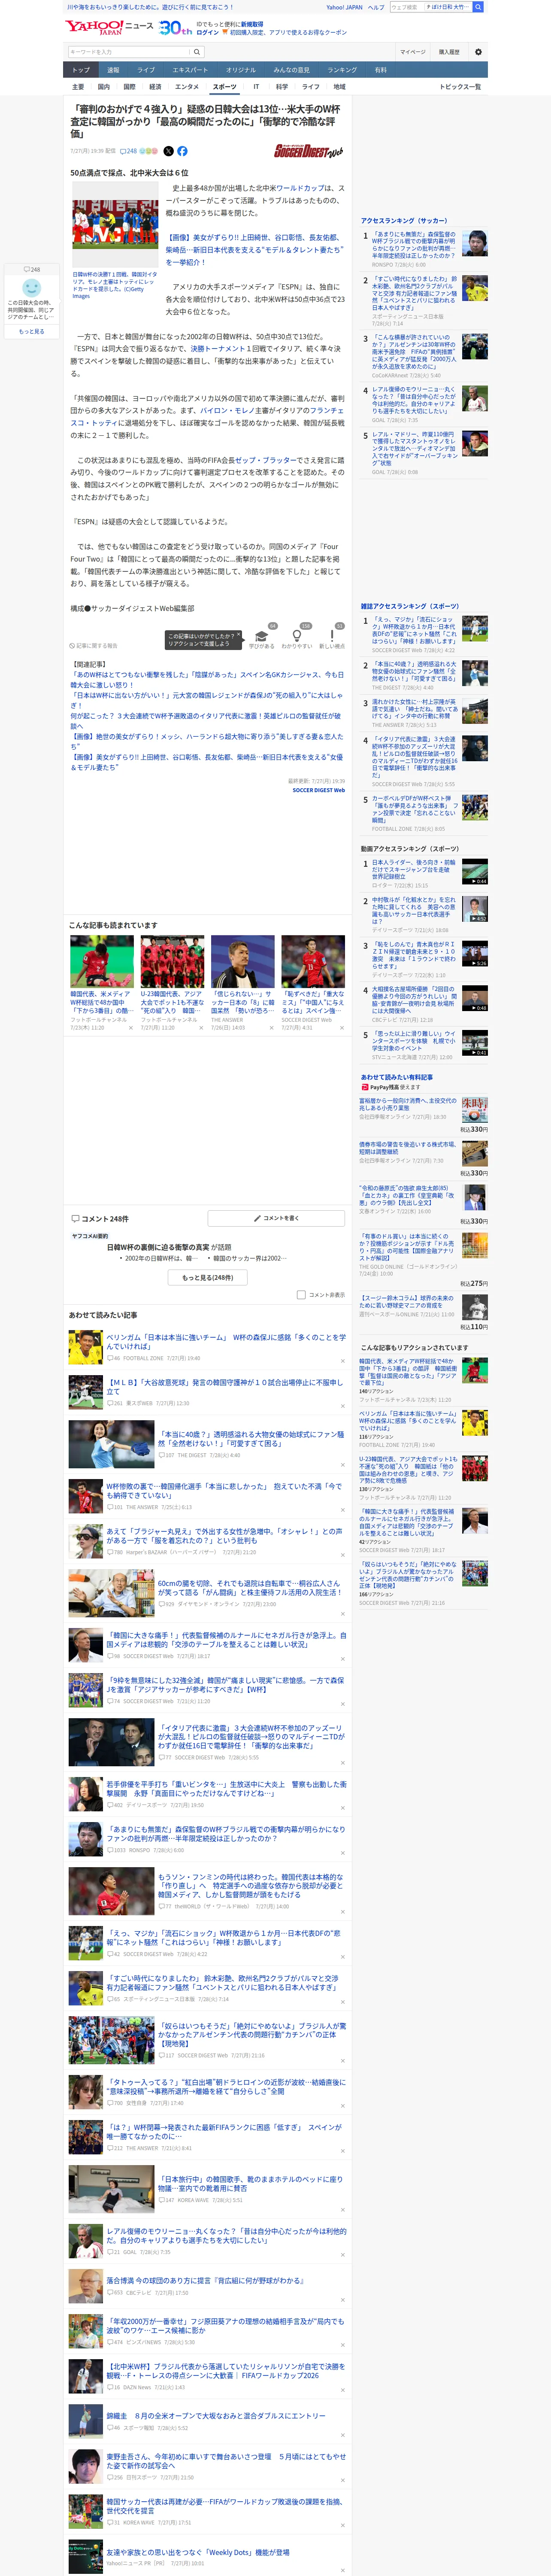Image resolution: width=551 pixels, height=2576 pixels.
Task: Click into the keyword search field
Action: pyautogui.click(x=129, y=52)
